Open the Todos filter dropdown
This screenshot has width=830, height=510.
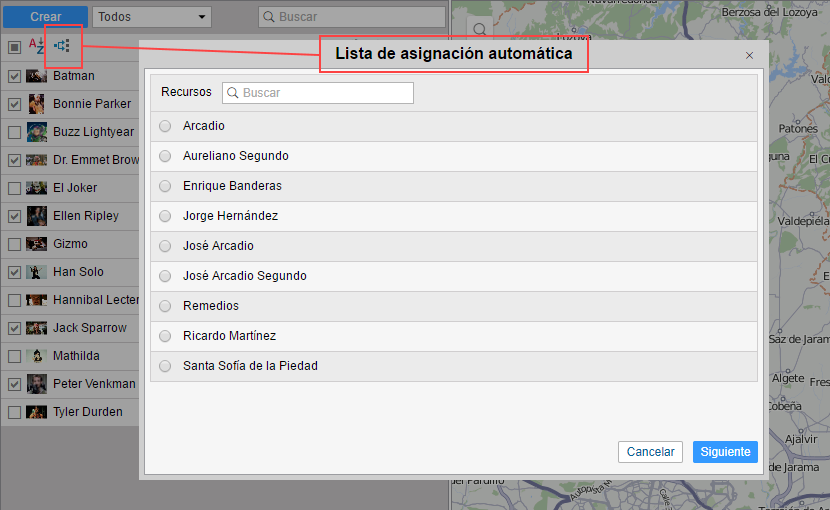click(152, 17)
